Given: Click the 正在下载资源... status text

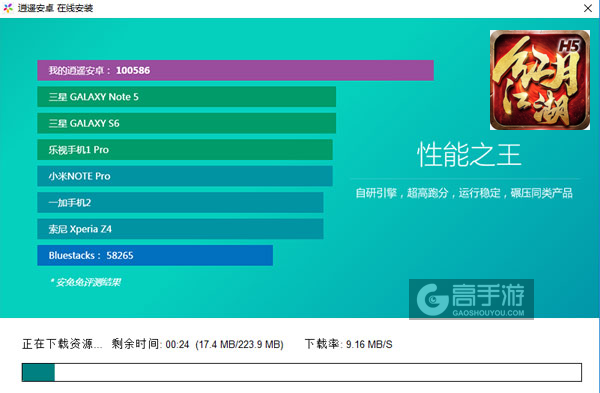Looking at the screenshot, I should click(62, 344).
